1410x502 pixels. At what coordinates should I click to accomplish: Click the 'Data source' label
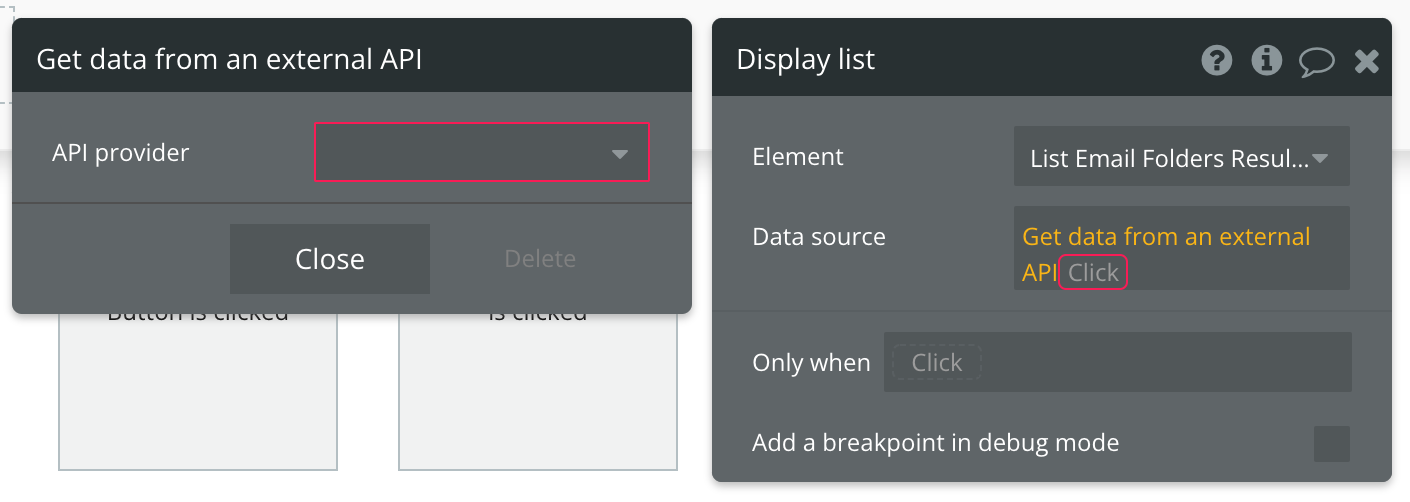click(x=819, y=237)
